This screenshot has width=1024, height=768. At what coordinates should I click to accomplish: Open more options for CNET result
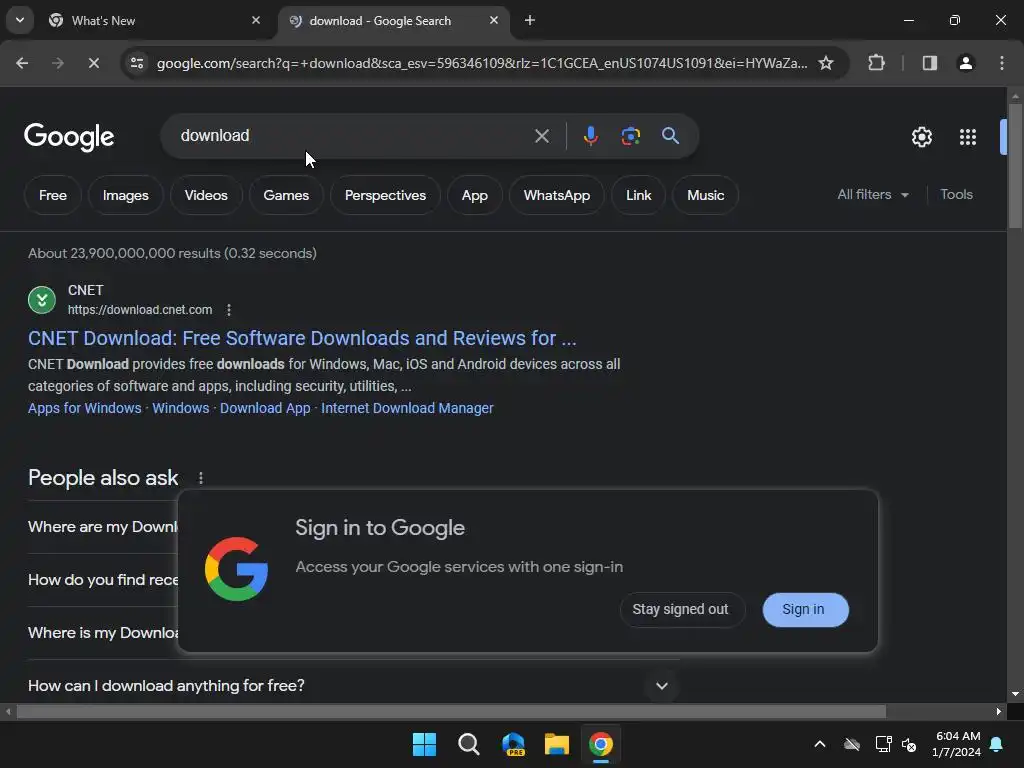(x=229, y=310)
